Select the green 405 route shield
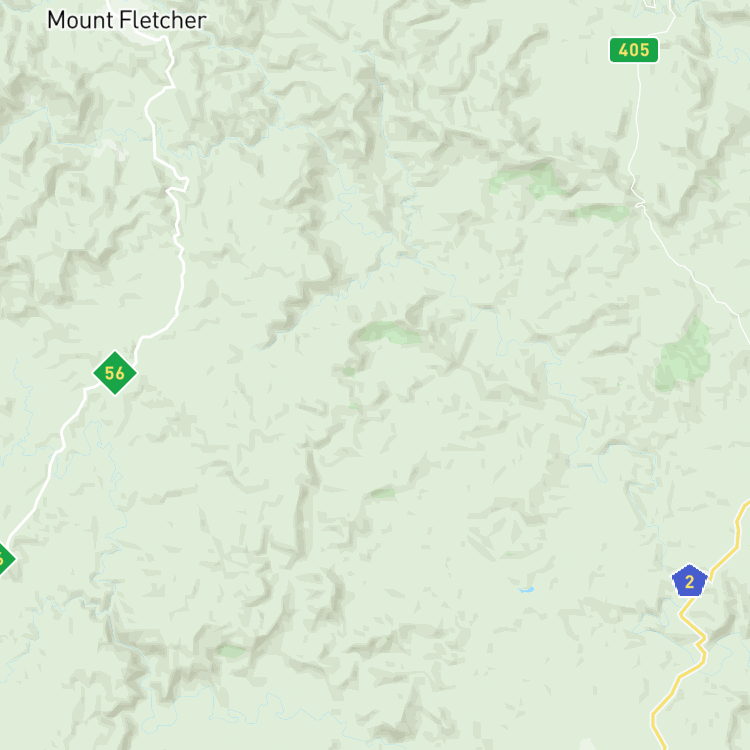 pyautogui.click(x=633, y=50)
